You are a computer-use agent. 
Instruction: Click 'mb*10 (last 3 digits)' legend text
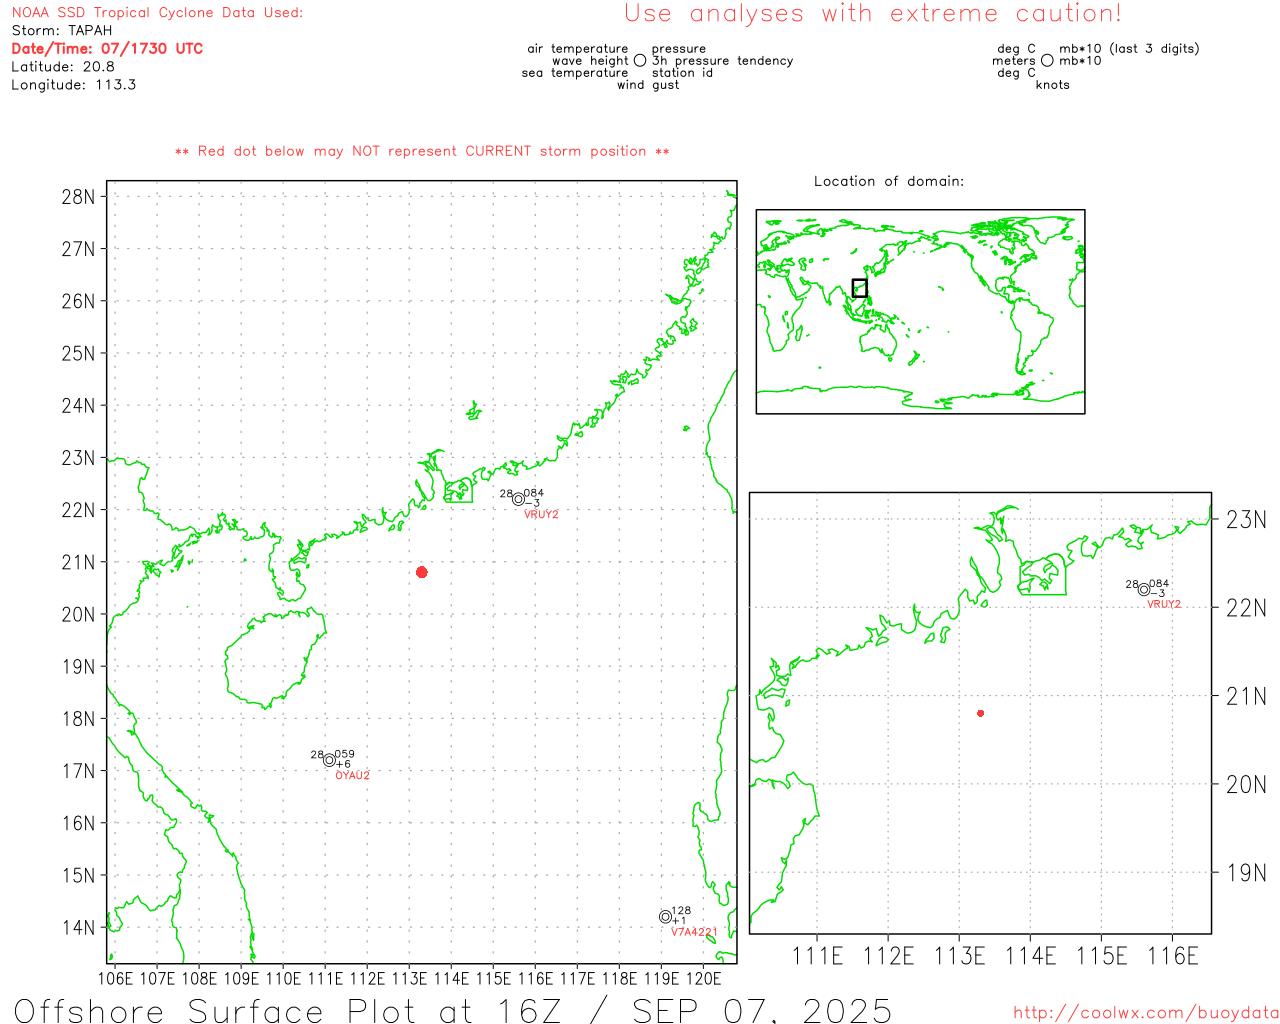pos(1129,49)
